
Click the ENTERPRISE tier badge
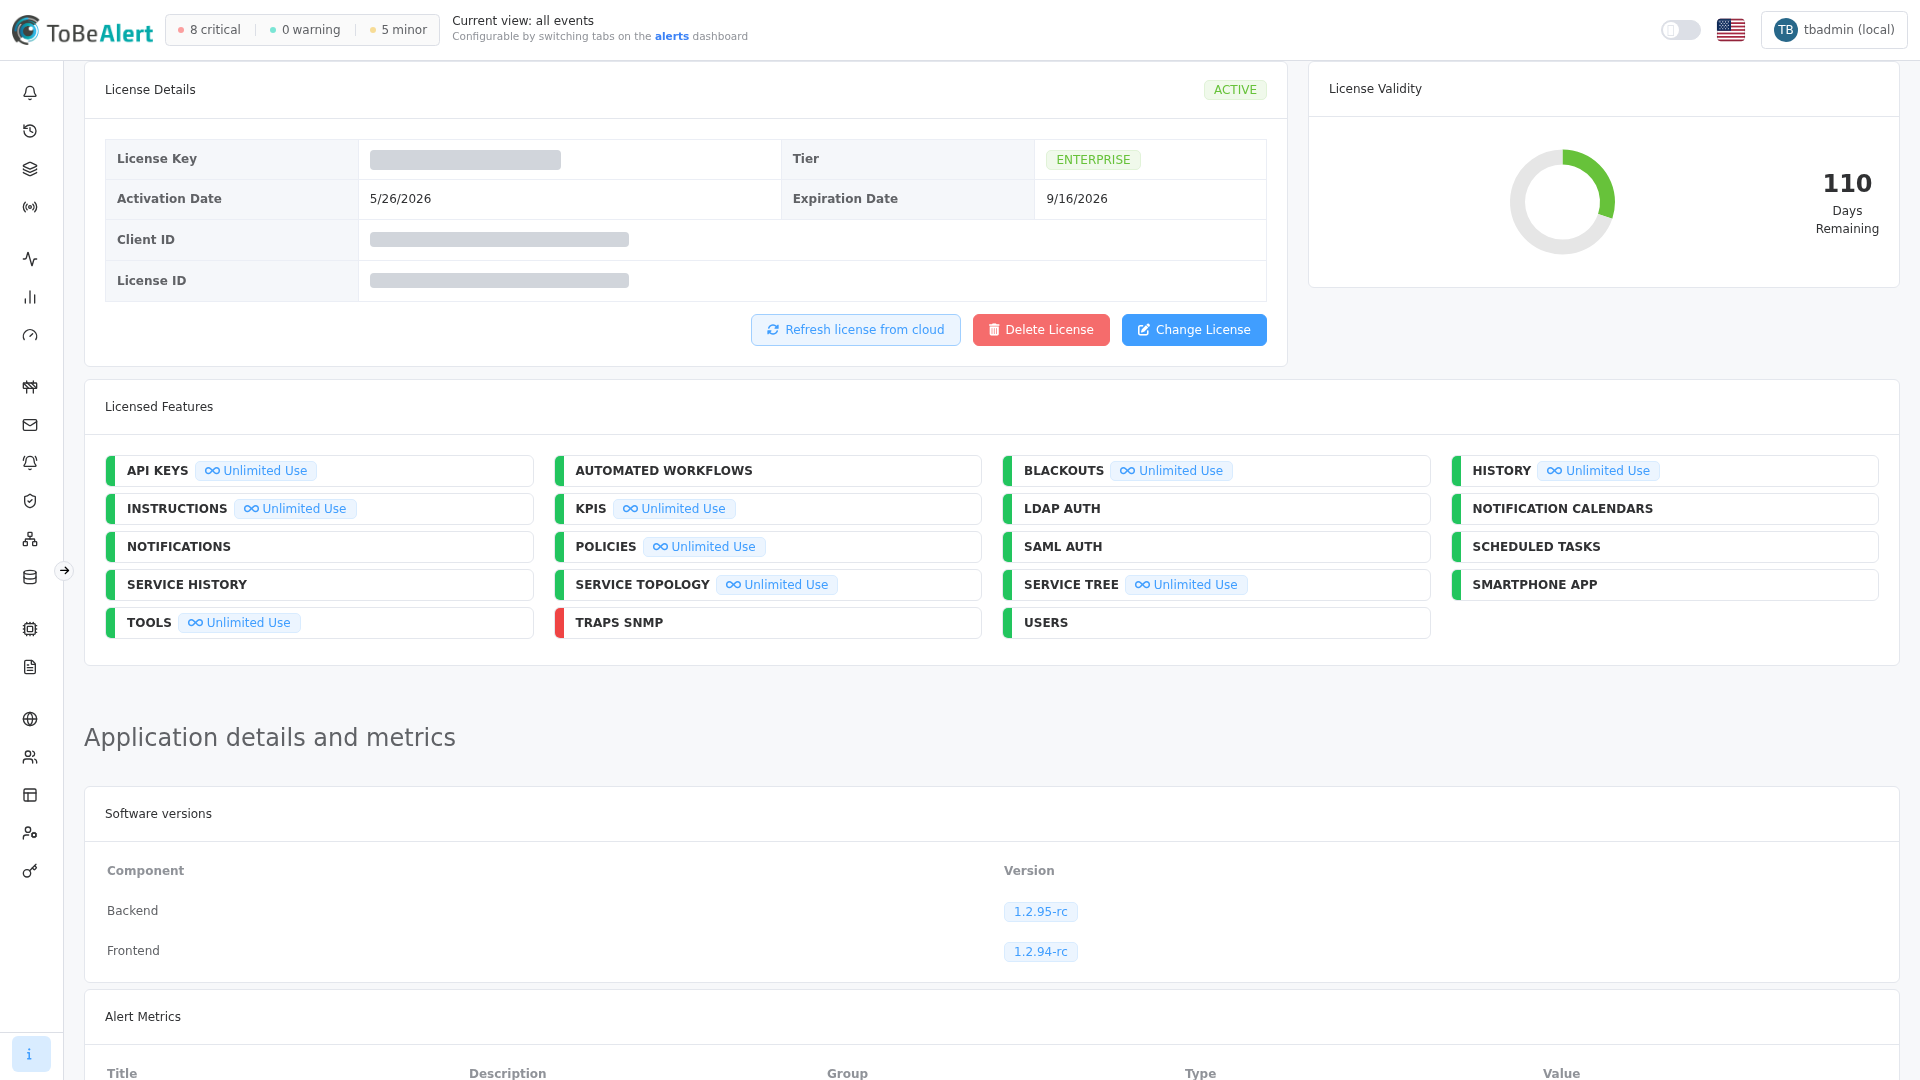[1093, 160]
